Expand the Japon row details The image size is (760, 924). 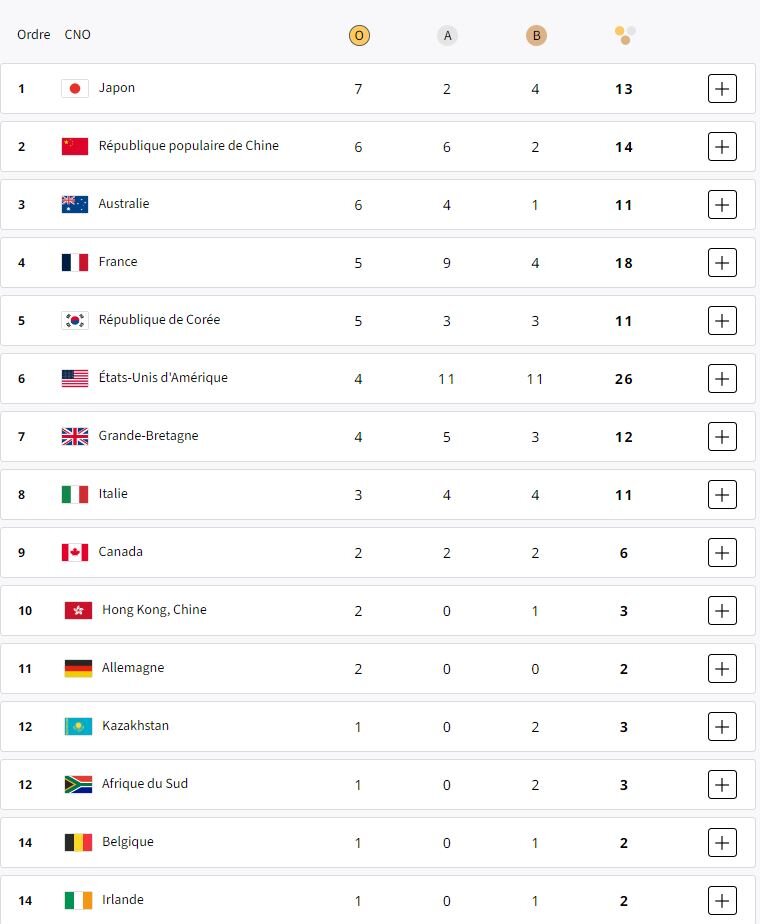tap(722, 89)
